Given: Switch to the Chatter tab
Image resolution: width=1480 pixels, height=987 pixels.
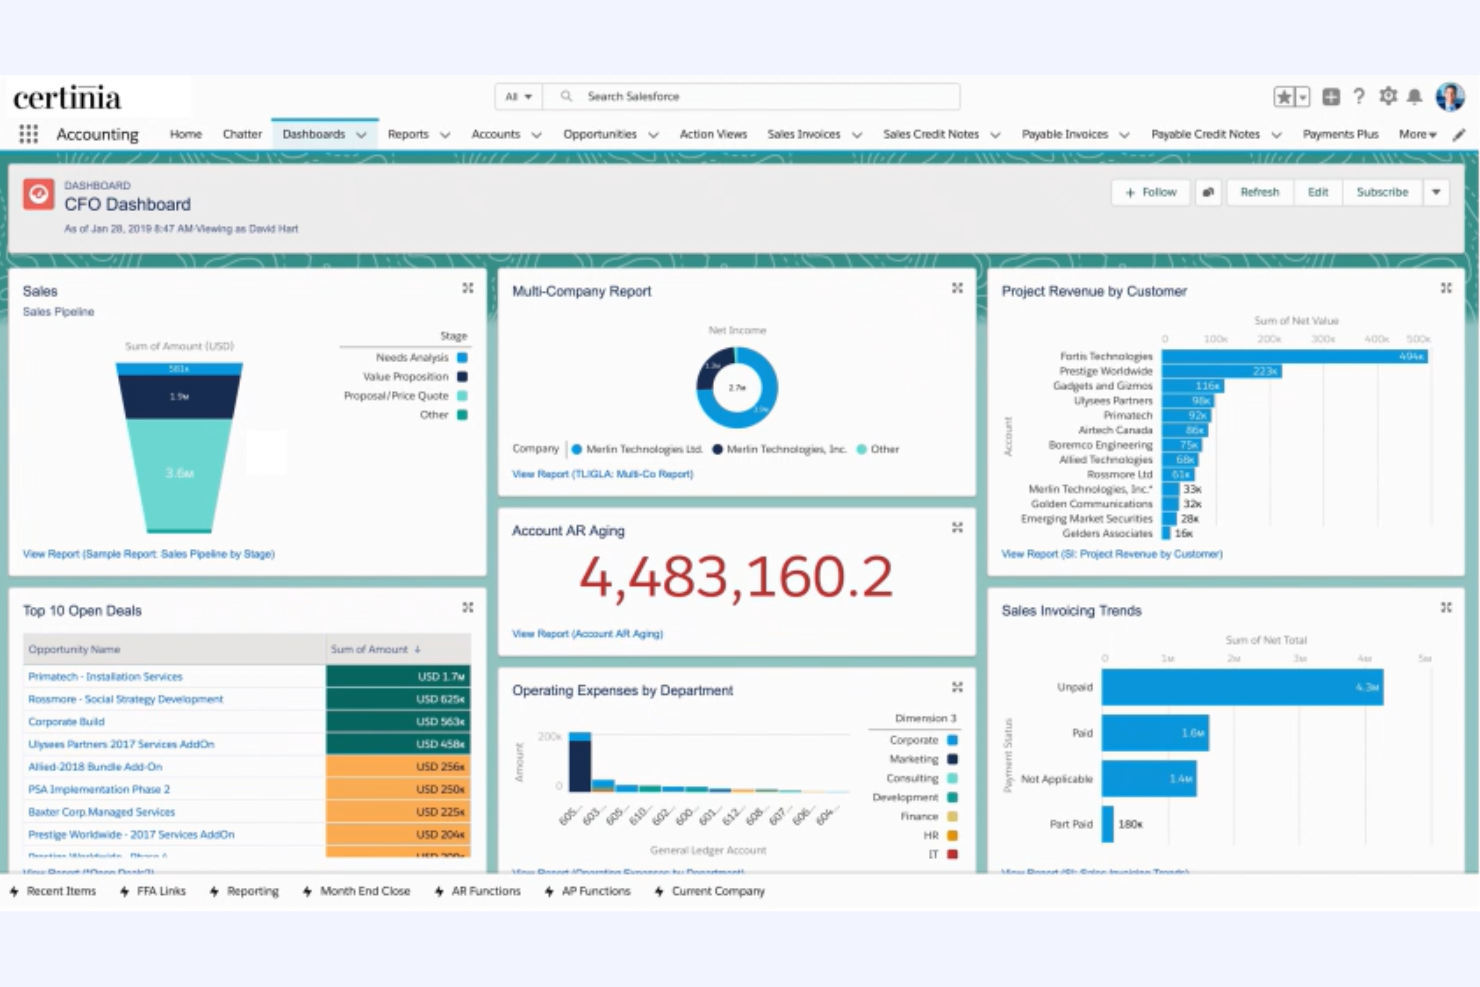Looking at the screenshot, I should pos(242,133).
